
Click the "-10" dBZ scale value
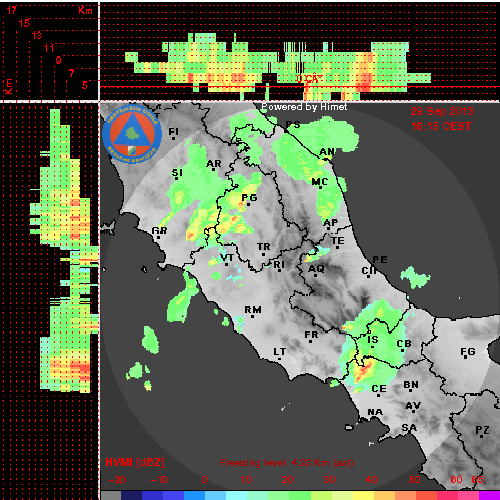point(159,480)
